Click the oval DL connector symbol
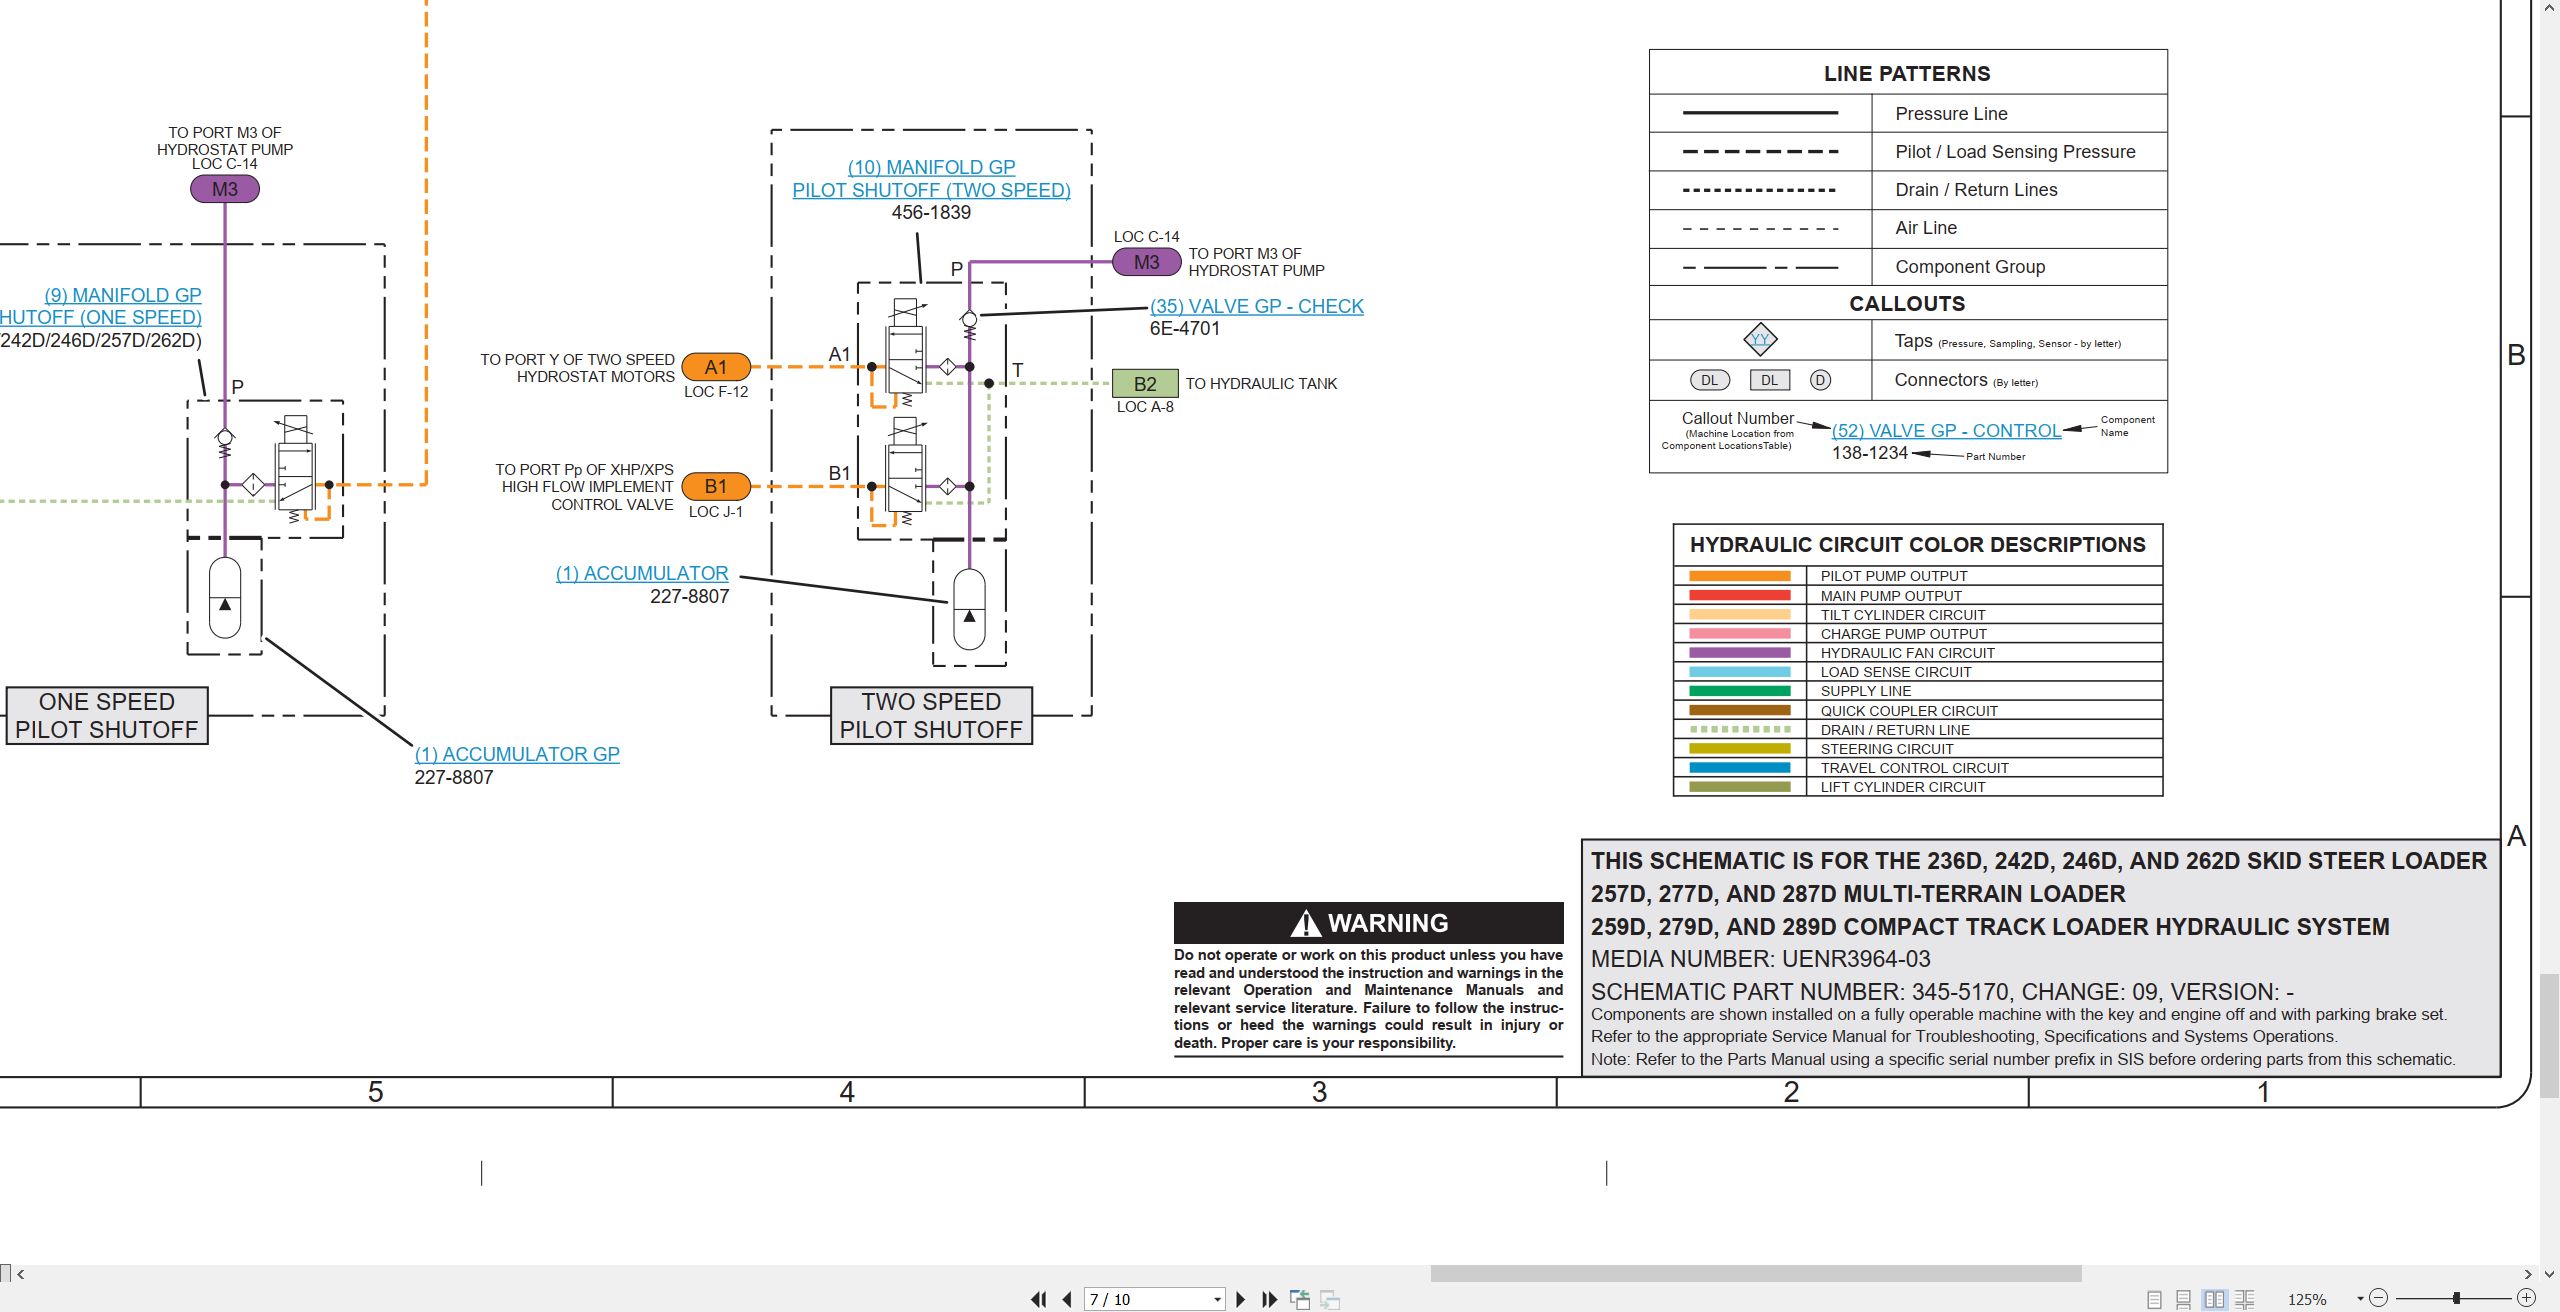Viewport: 2560px width, 1312px height. click(x=1709, y=380)
